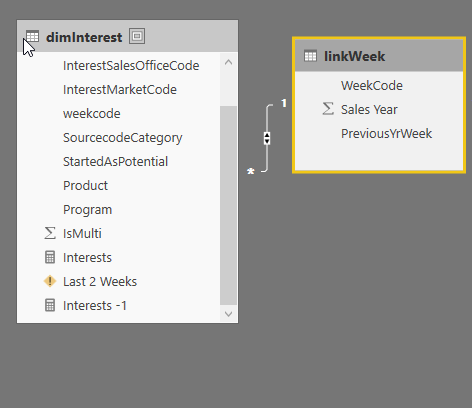Image resolution: width=472 pixels, height=408 pixels.
Task: Click the relationship cross-filter direction icon
Action: (267, 138)
